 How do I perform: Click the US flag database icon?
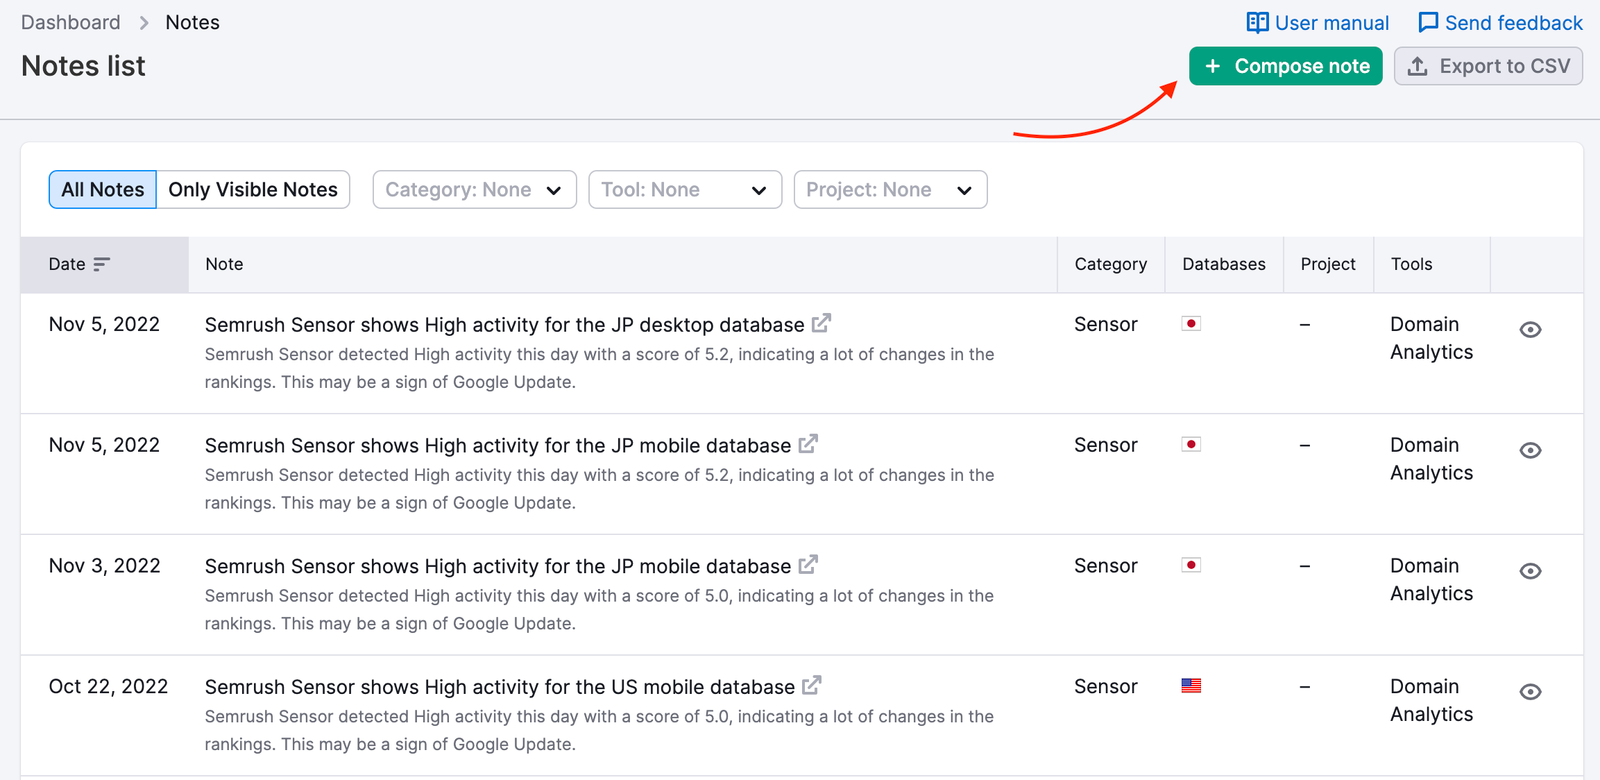[1191, 686]
